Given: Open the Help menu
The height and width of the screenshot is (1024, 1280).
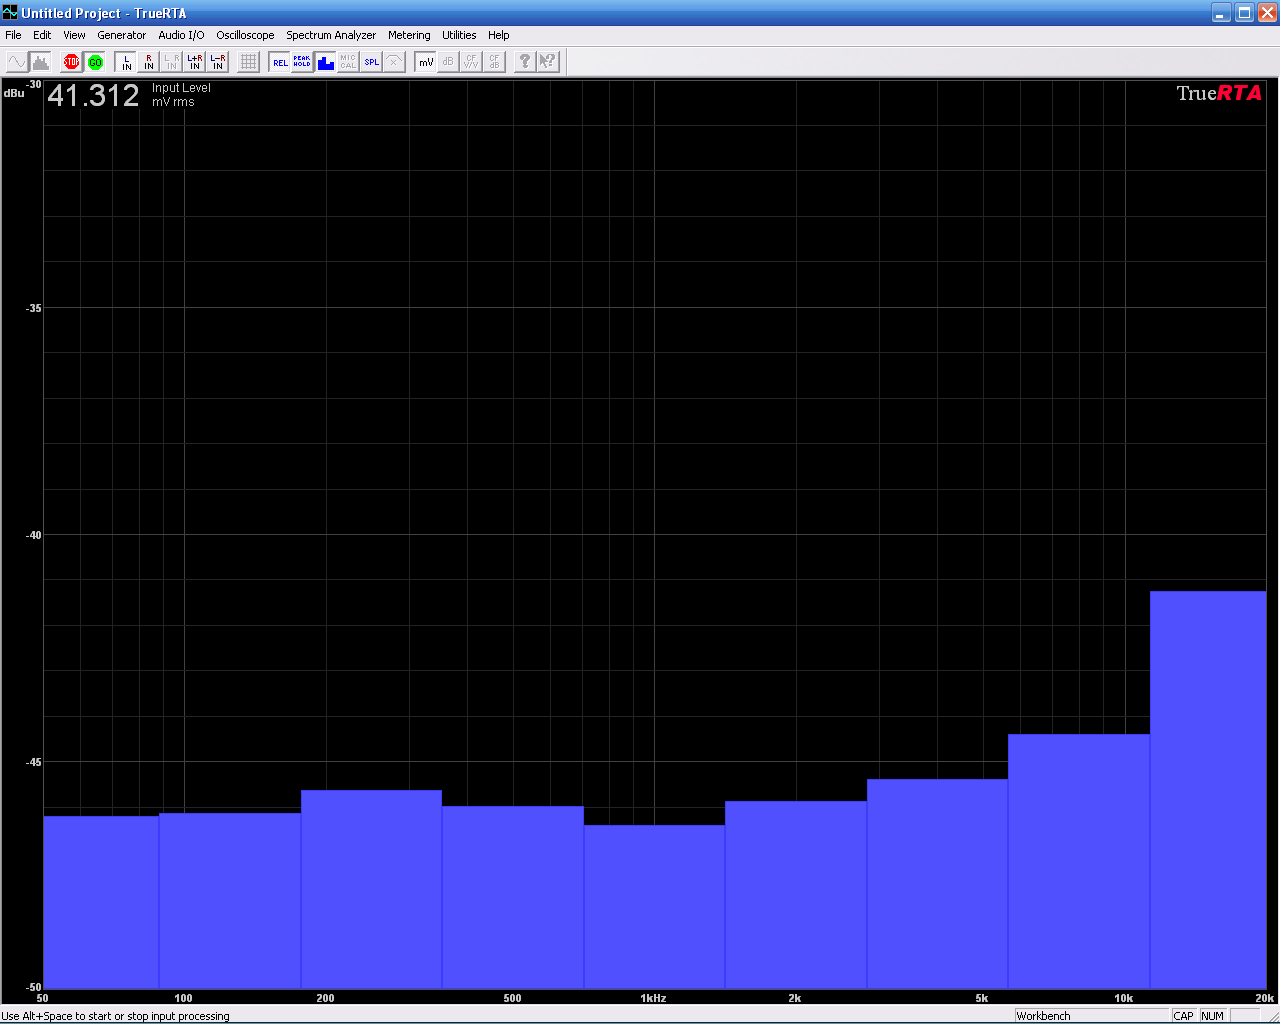Looking at the screenshot, I should pos(499,35).
